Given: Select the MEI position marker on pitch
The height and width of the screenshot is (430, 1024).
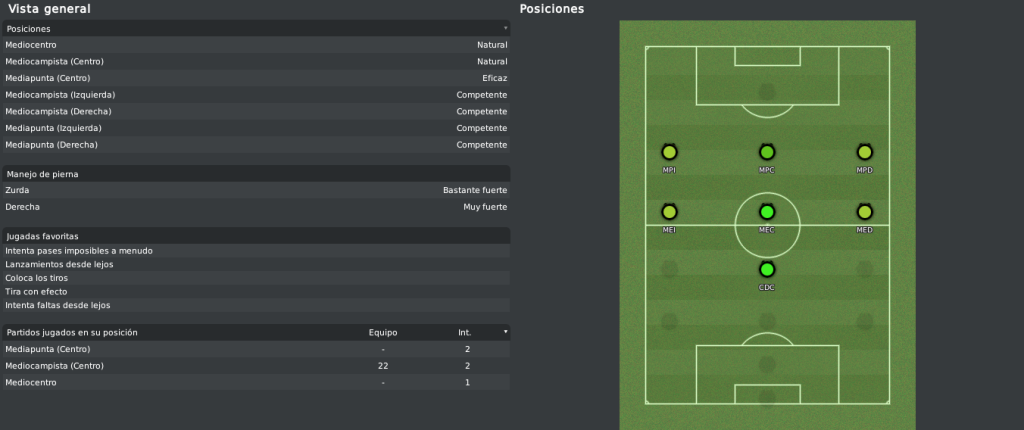Looking at the screenshot, I should click(x=669, y=212).
